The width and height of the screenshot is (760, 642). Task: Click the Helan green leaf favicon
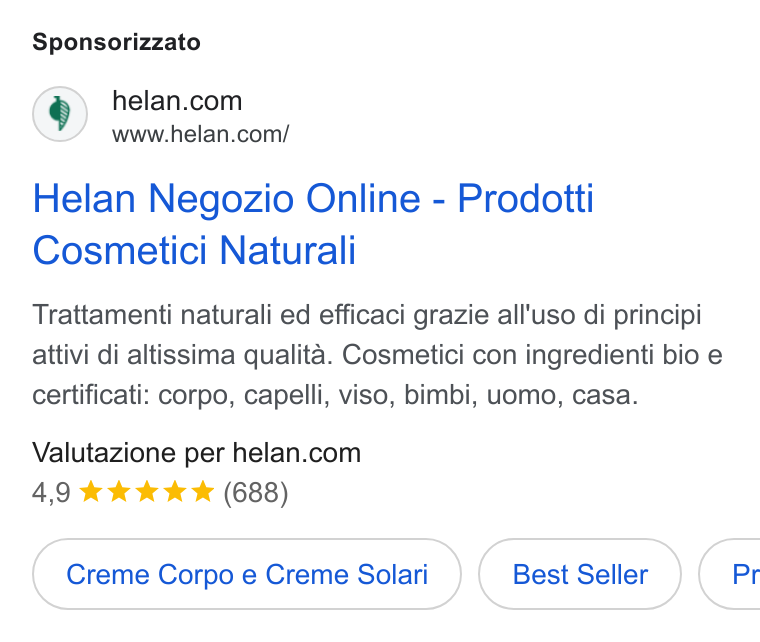[x=60, y=114]
